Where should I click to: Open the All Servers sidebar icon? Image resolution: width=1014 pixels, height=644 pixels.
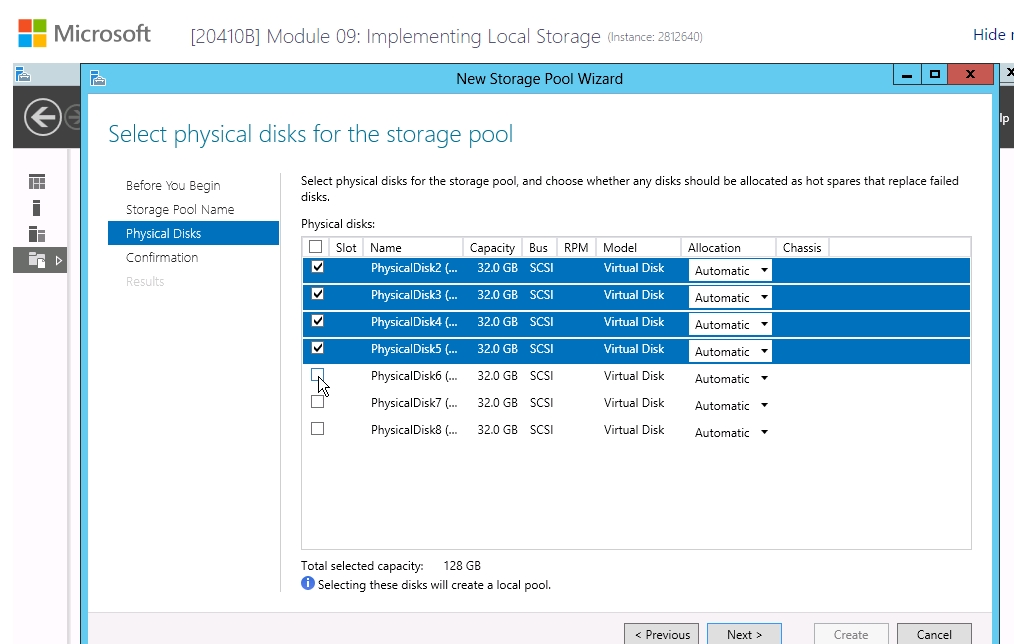coord(37,234)
